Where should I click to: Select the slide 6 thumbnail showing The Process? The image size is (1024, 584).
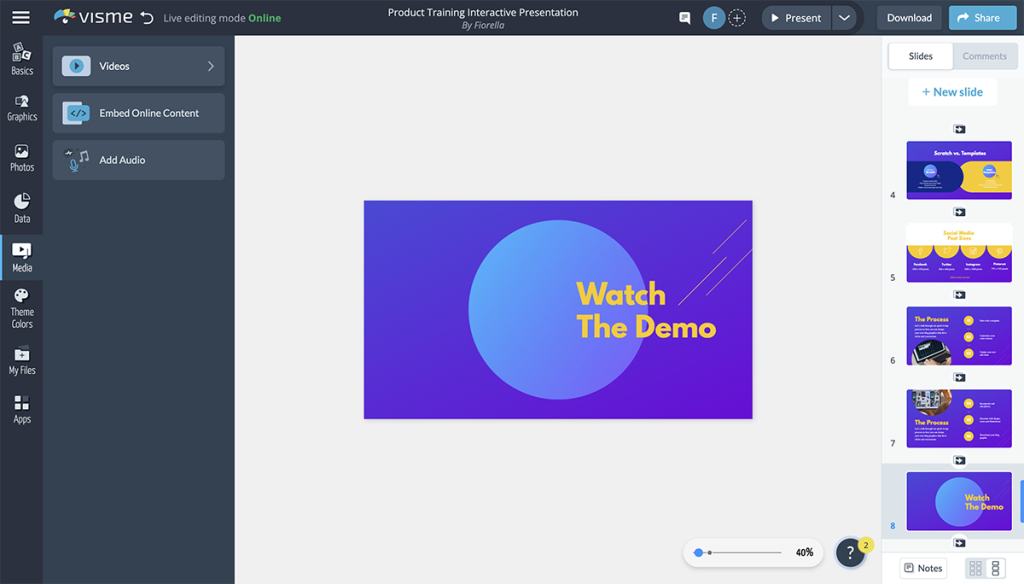click(x=958, y=336)
